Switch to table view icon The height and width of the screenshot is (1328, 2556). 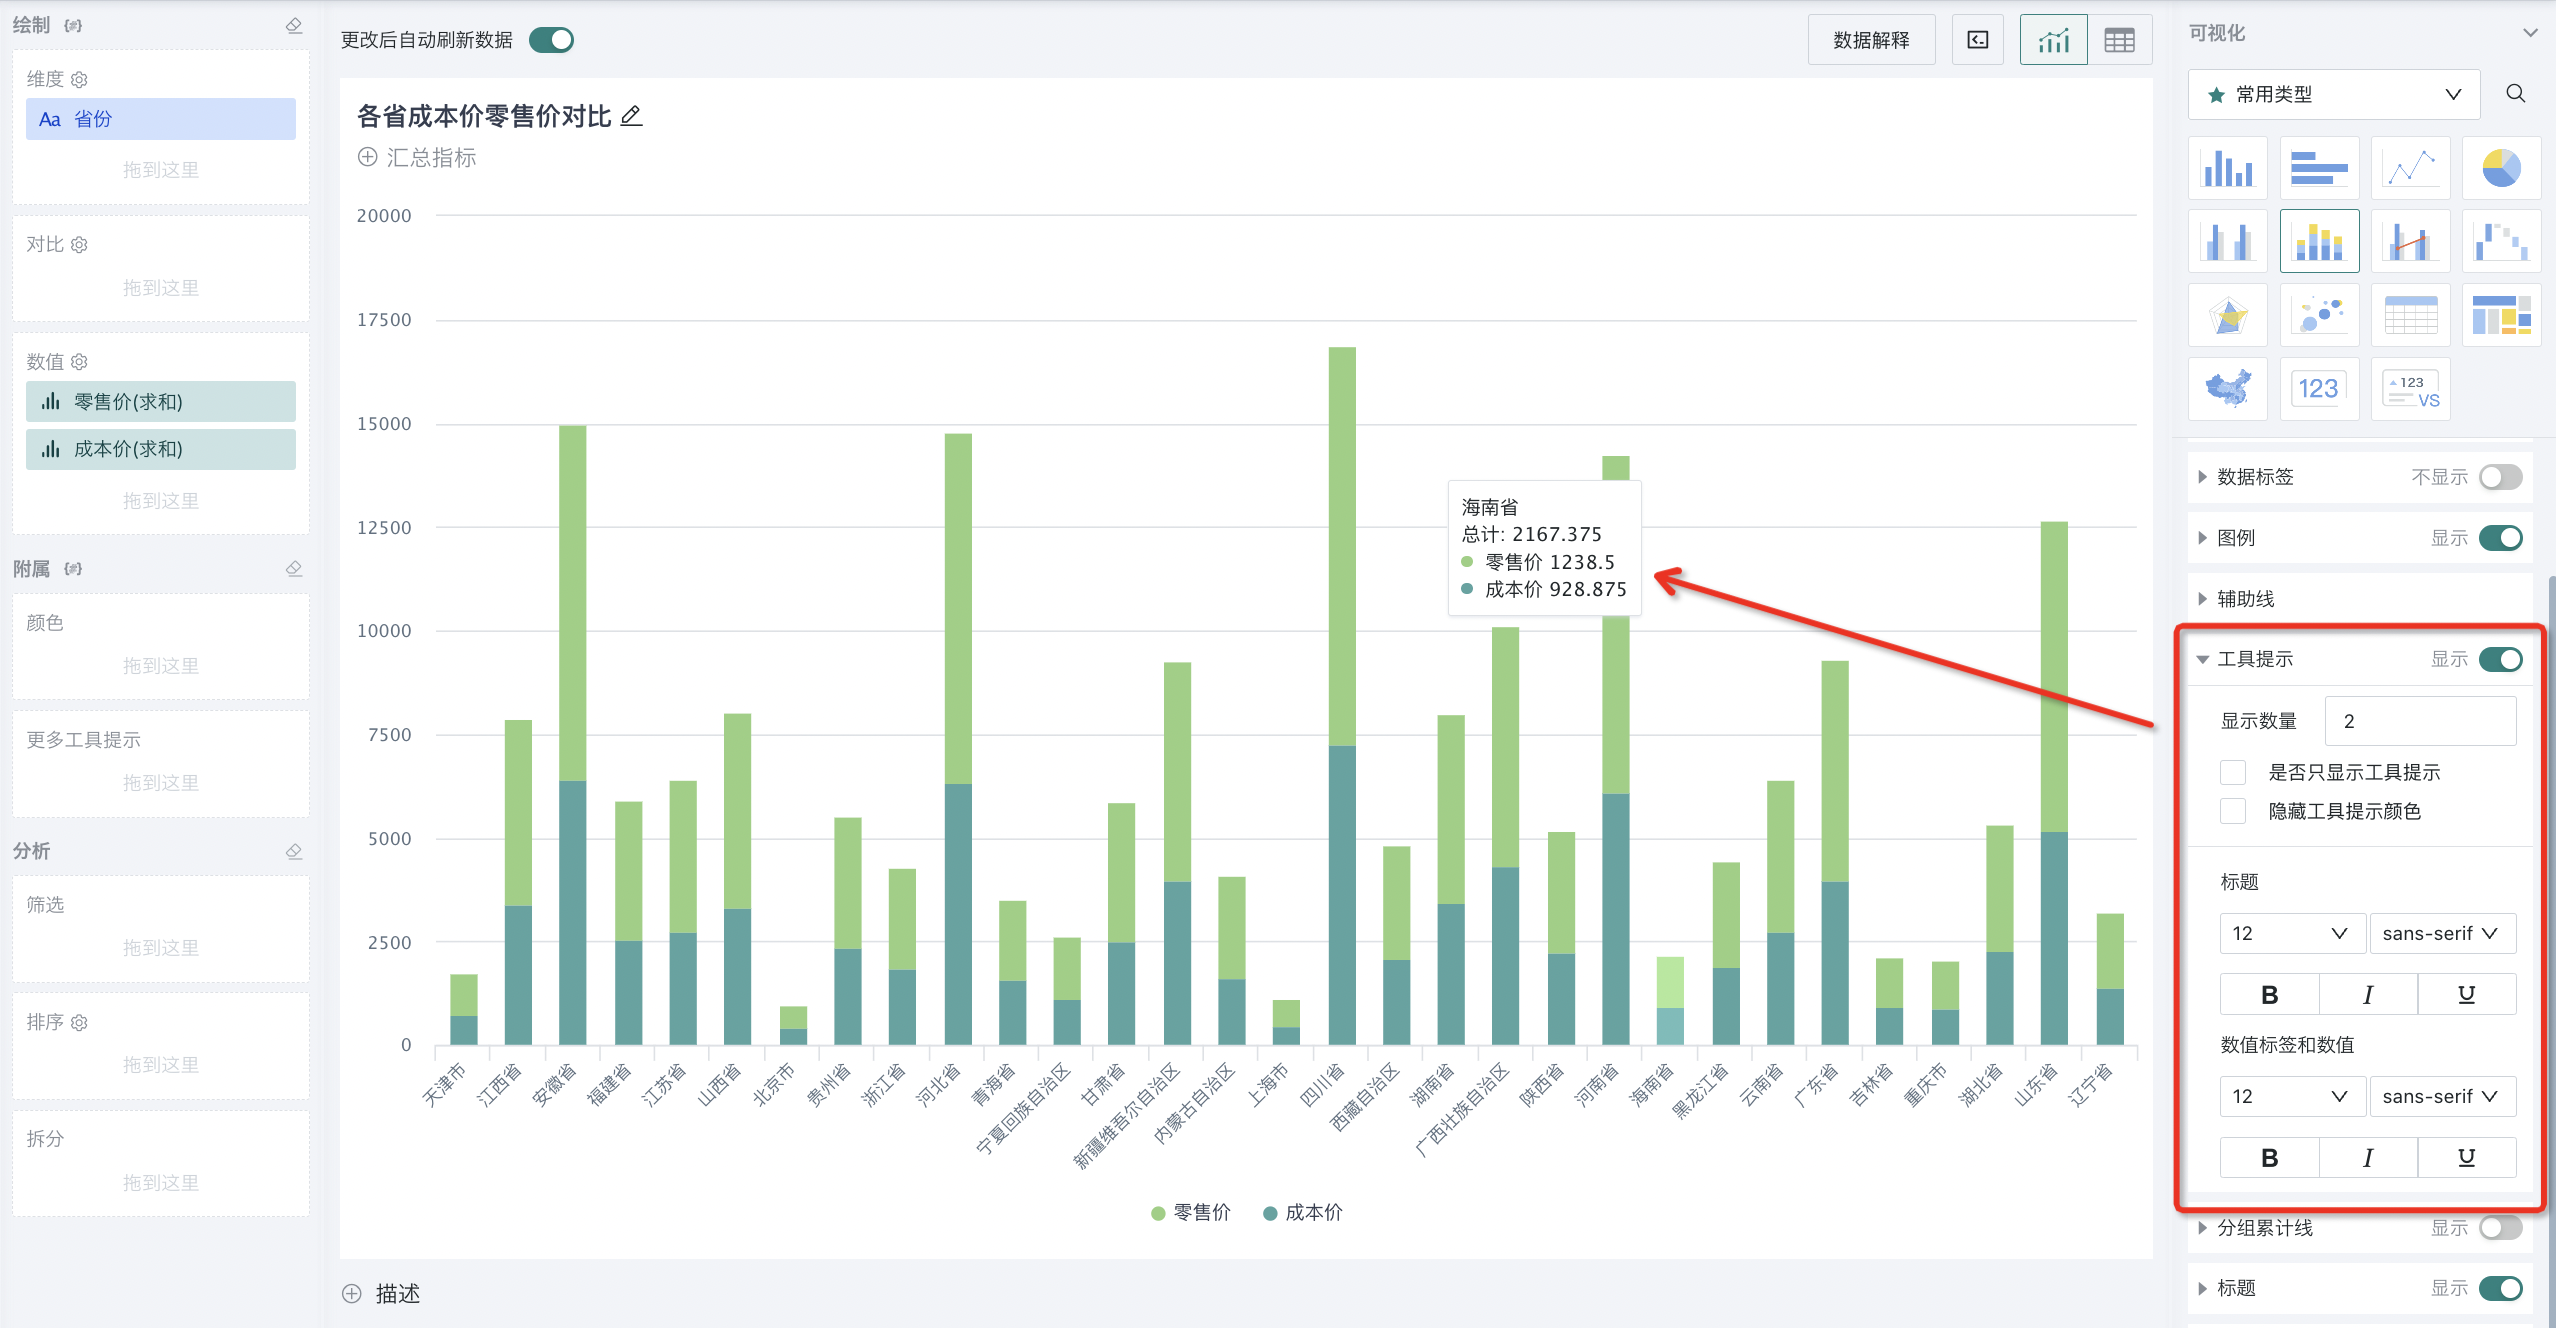point(2119,40)
